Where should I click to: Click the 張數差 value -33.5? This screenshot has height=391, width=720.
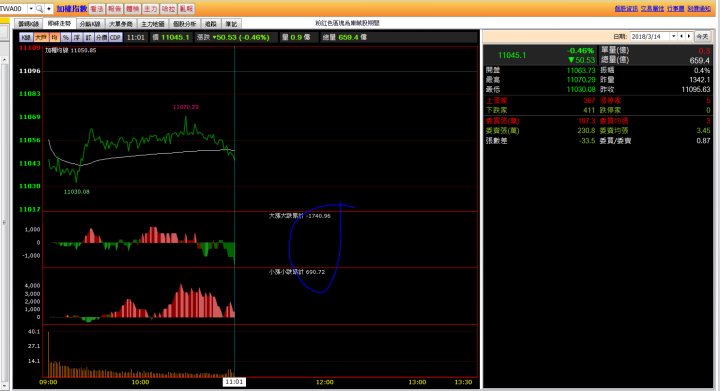[587, 141]
